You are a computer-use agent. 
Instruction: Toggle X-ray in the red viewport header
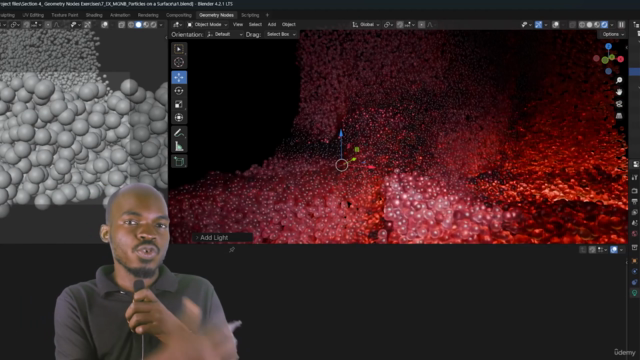point(573,24)
